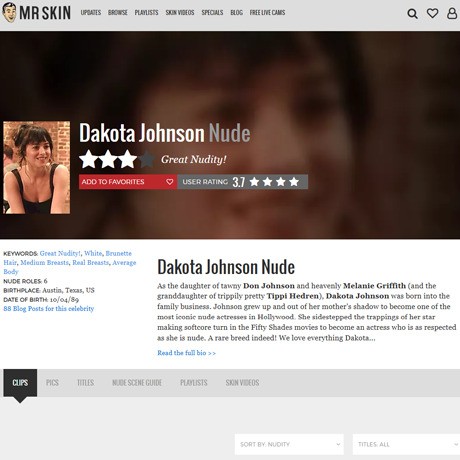The image size is (460, 460).
Task: Rate with the fourth user rating star
Action: [294, 182]
